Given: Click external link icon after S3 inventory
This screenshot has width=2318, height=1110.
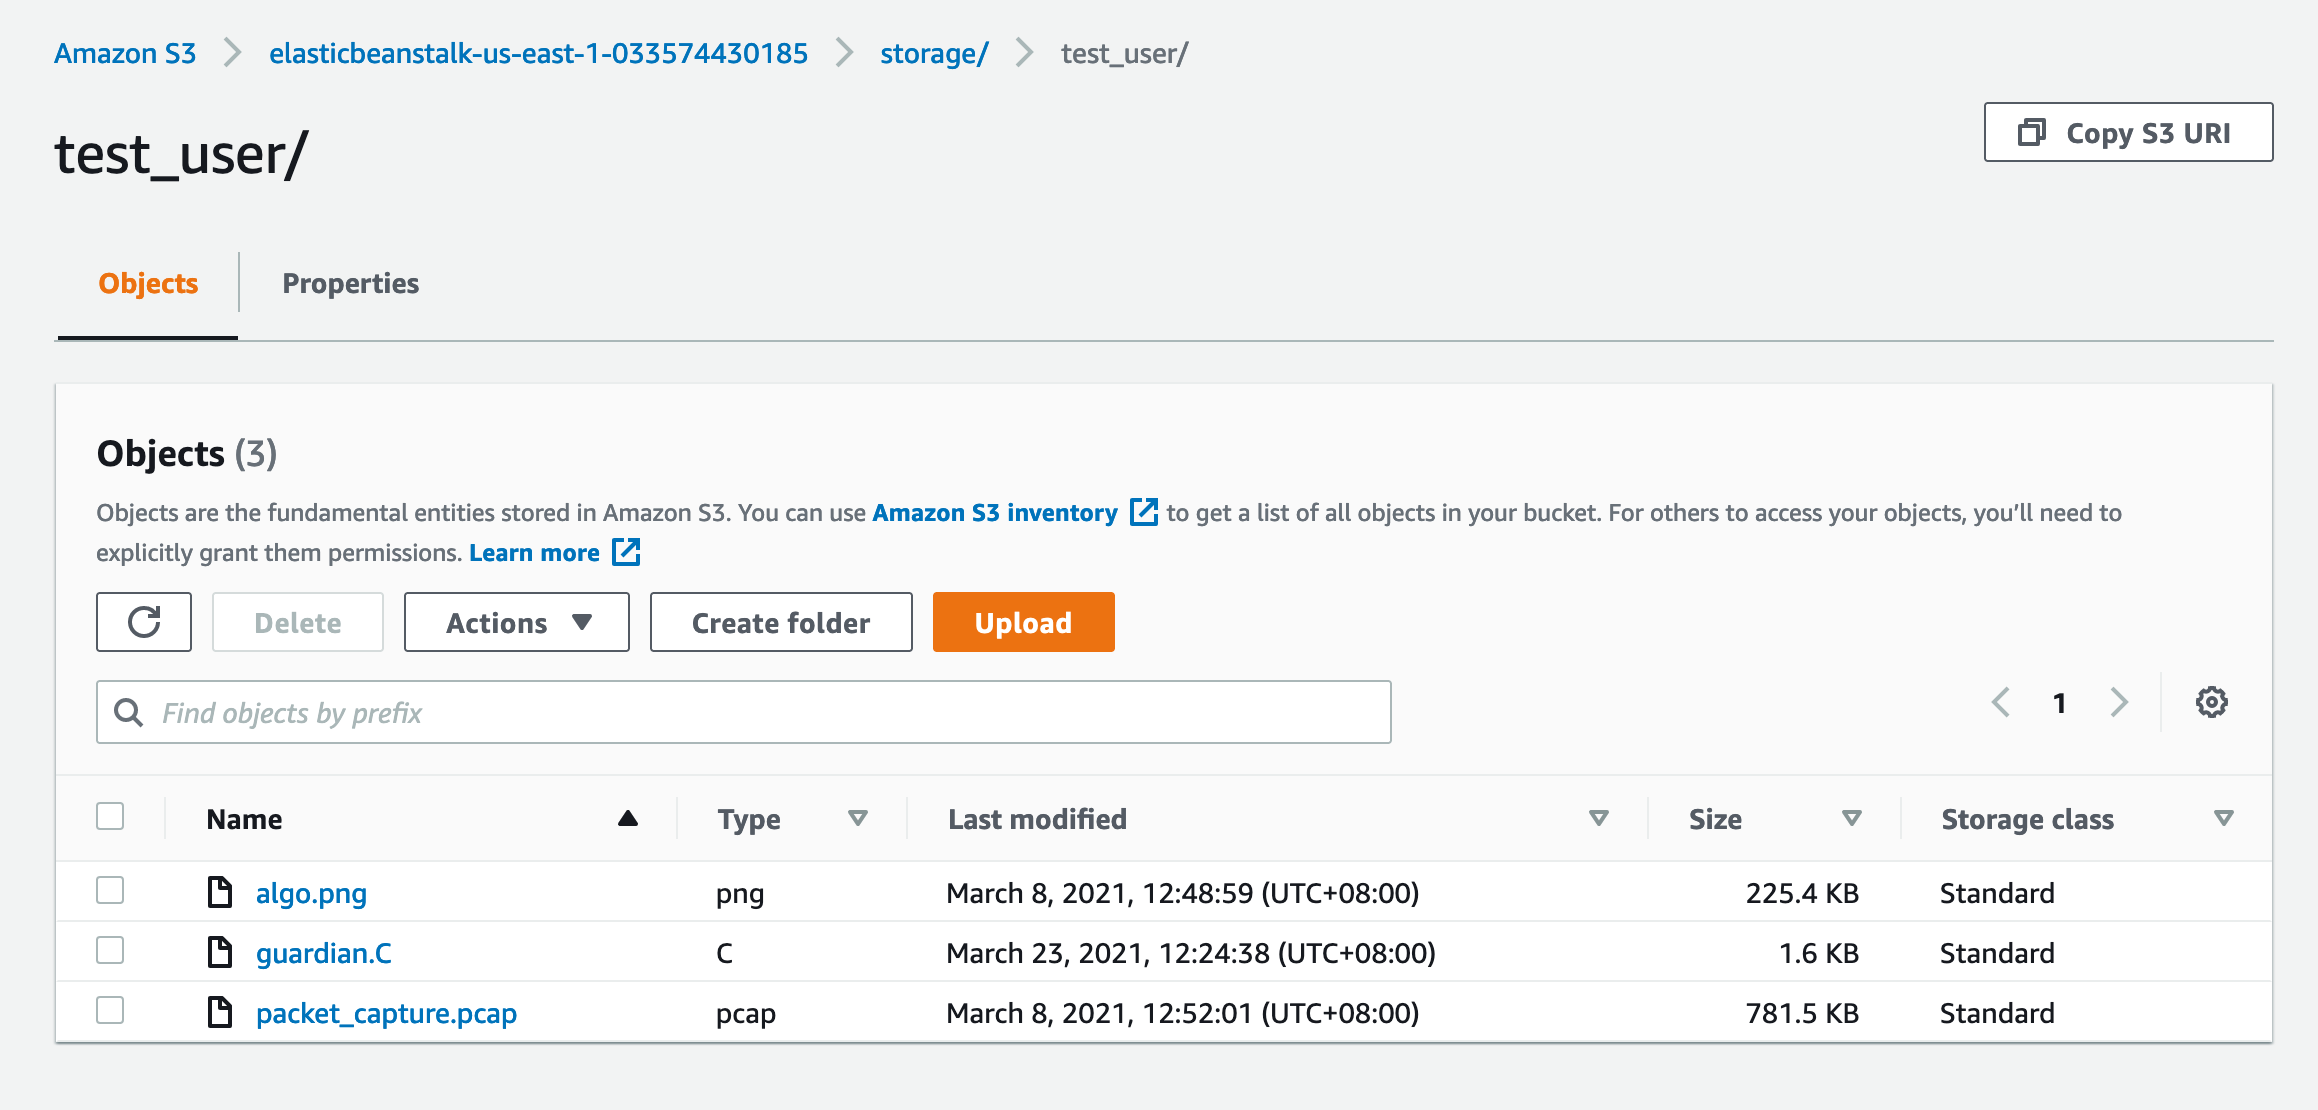Looking at the screenshot, I should (x=1143, y=512).
